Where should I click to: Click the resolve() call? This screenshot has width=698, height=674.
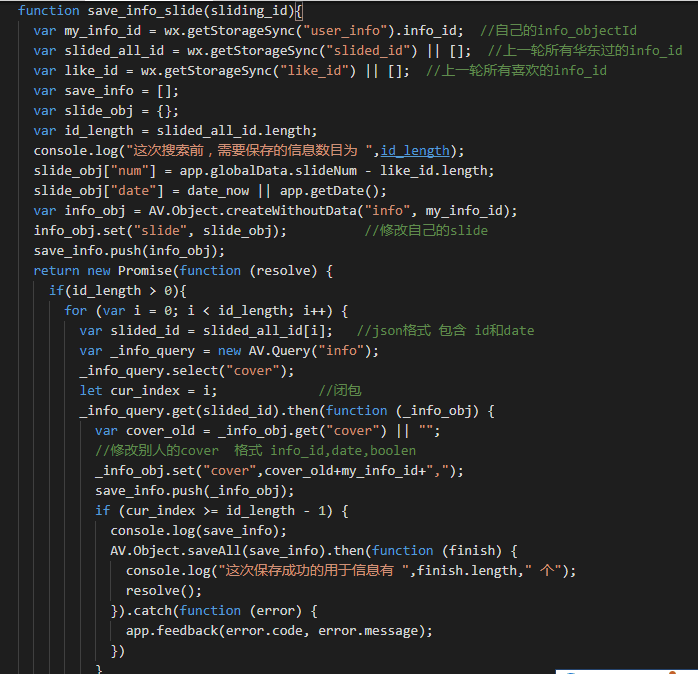164,591
